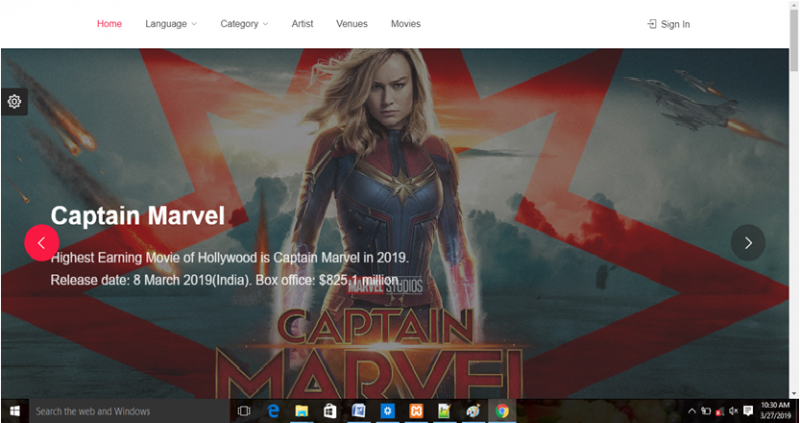The image size is (800, 423).
Task: Go to the previous slide with the red arrow
Action: pyautogui.click(x=42, y=243)
